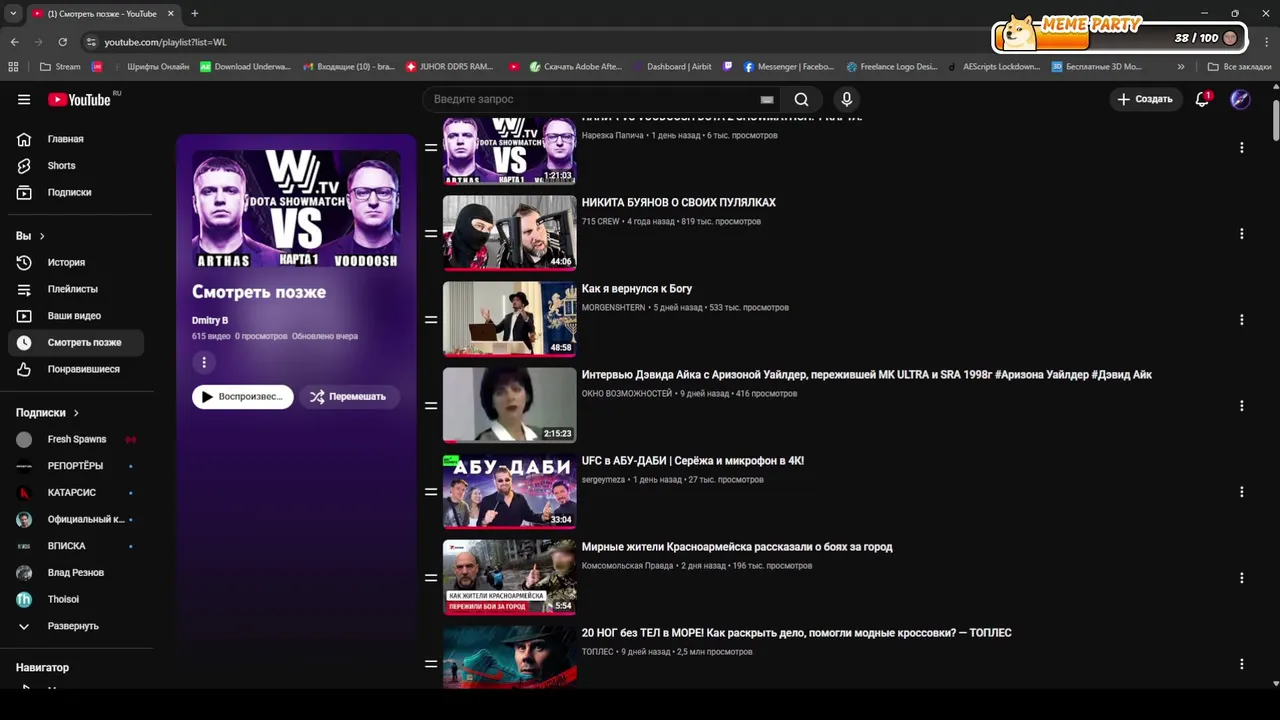The width and height of the screenshot is (1280, 720).
Task: Open the Stream bookmark folder
Action: 60,67
